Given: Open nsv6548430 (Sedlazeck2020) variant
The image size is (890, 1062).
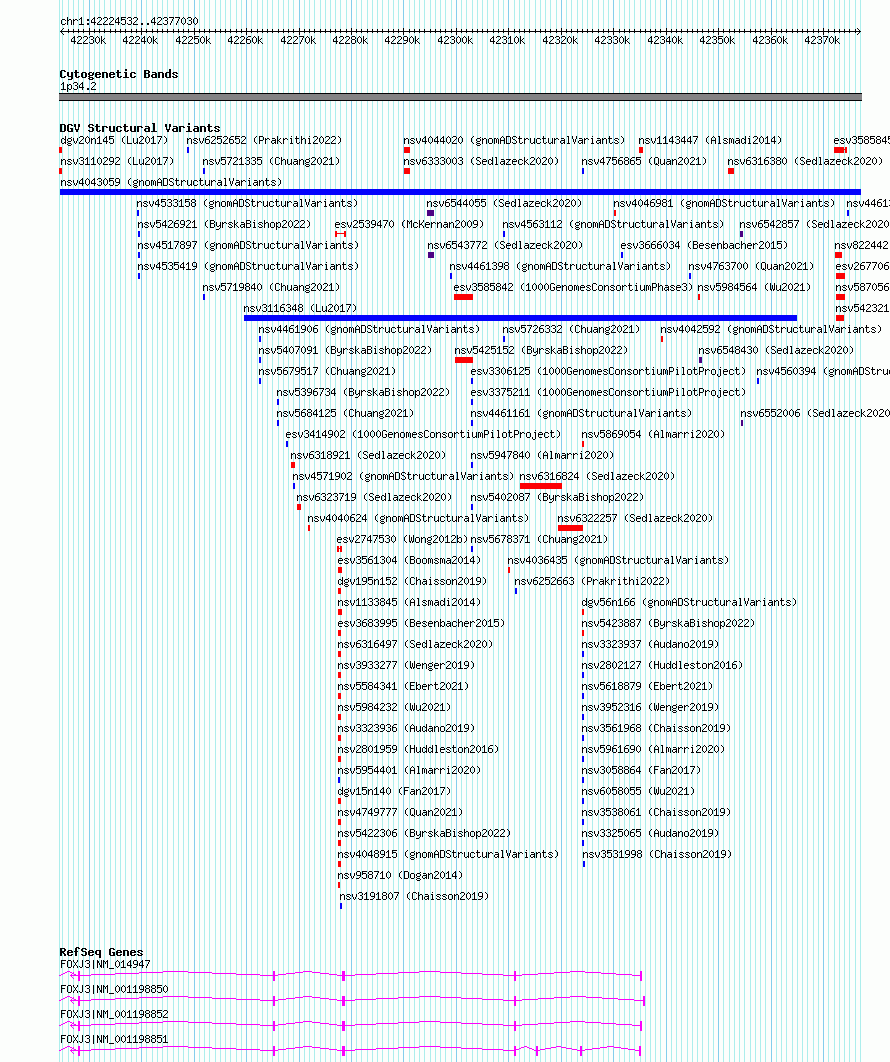Looking at the screenshot, I should (776, 350).
